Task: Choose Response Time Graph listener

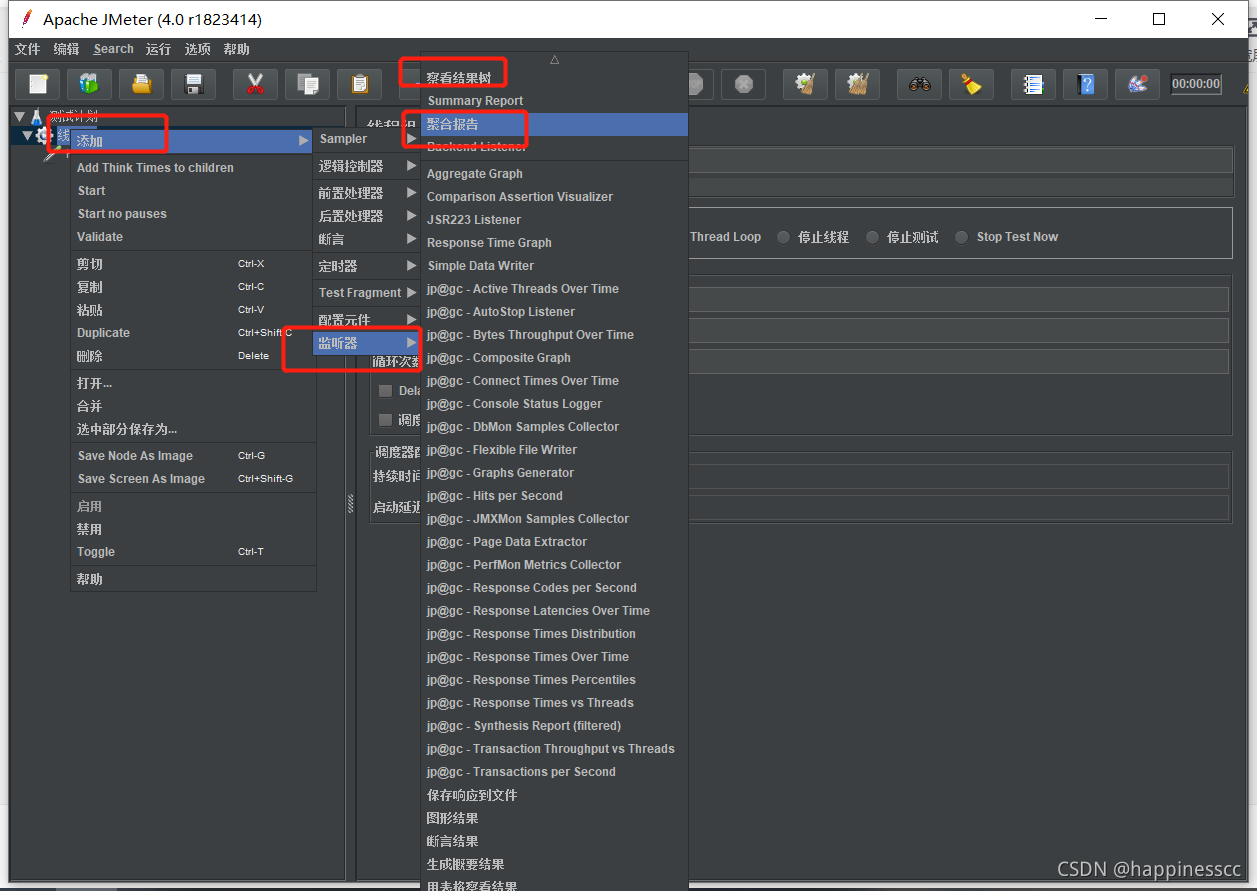Action: point(555,243)
